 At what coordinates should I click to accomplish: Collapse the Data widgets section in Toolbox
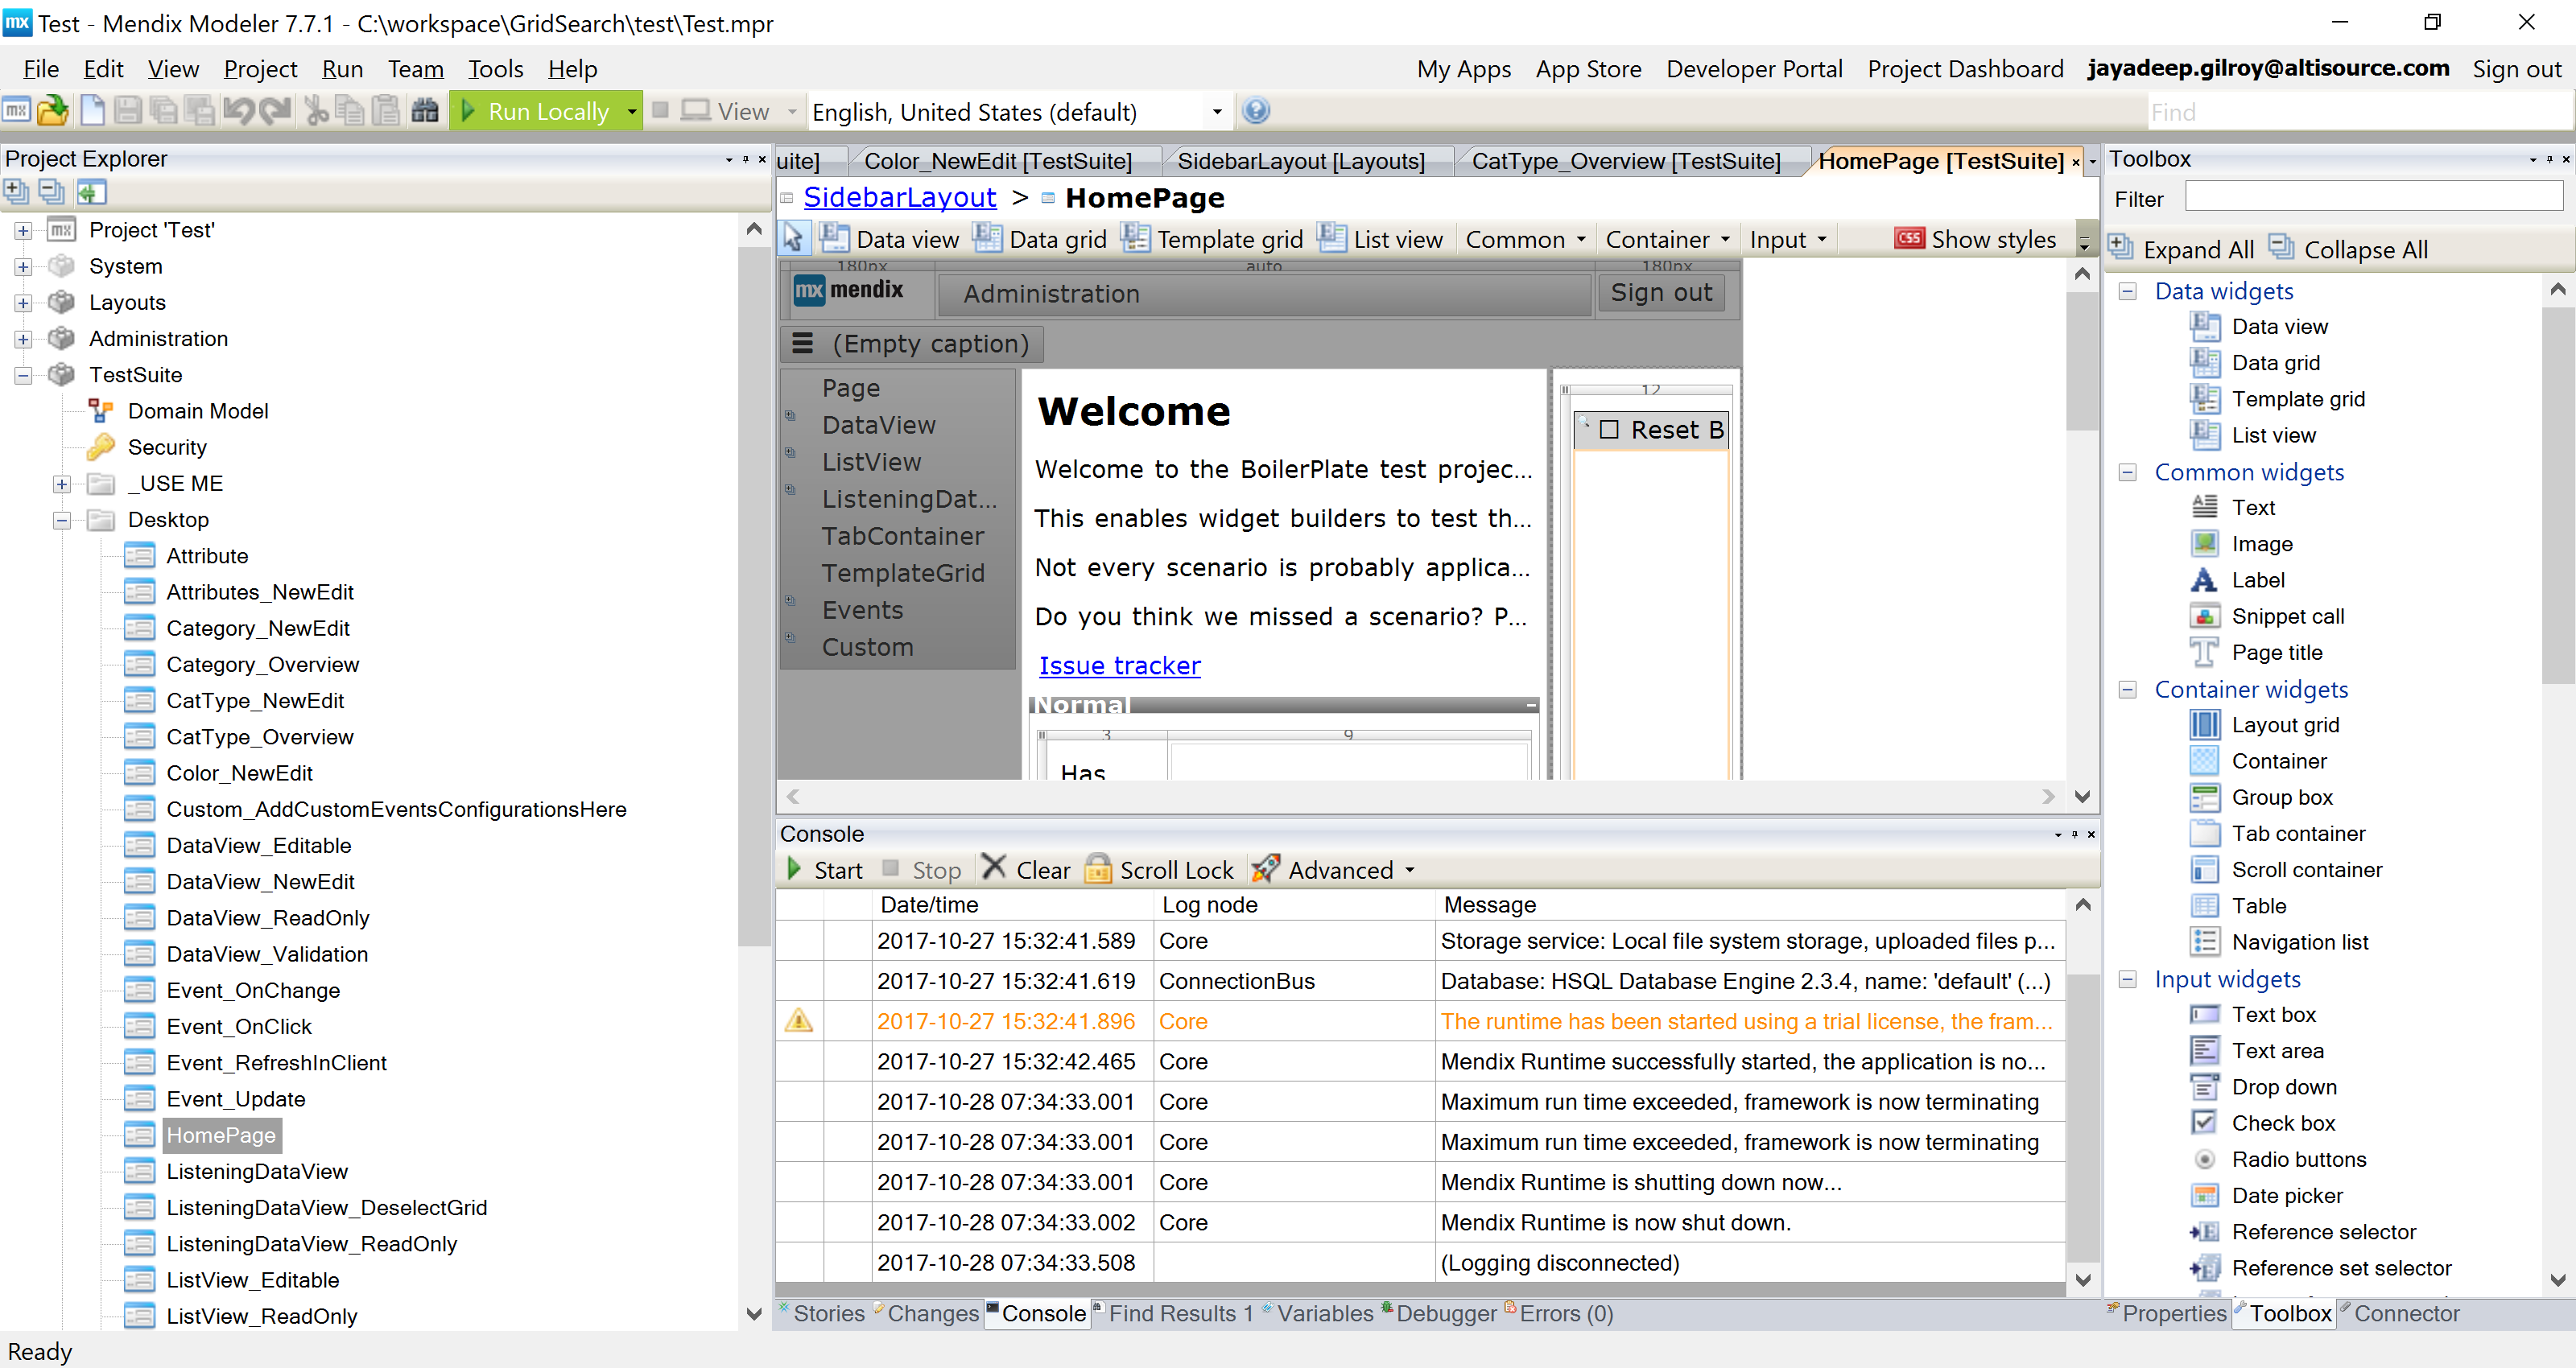click(x=2128, y=291)
